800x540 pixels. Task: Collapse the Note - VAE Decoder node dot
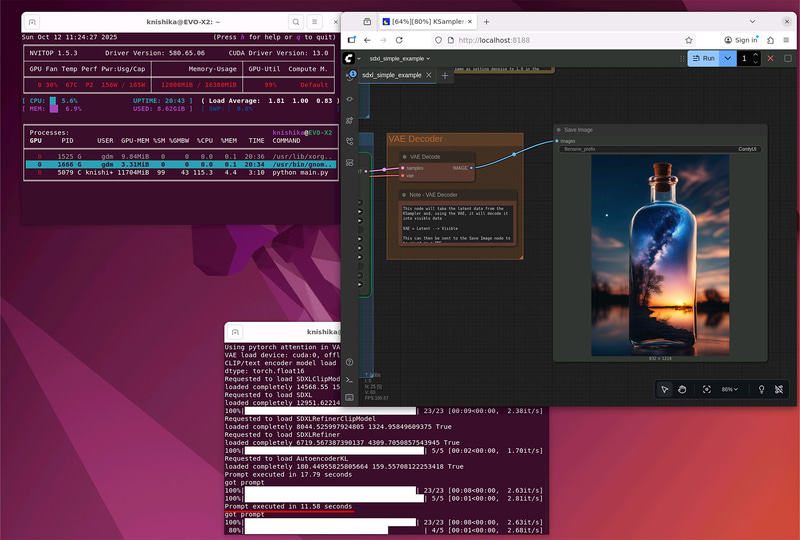coord(404,194)
